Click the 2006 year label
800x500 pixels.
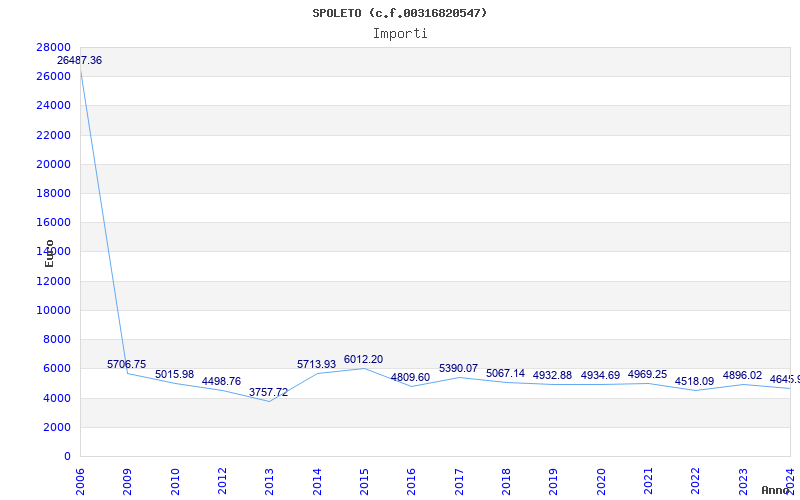[80, 481]
